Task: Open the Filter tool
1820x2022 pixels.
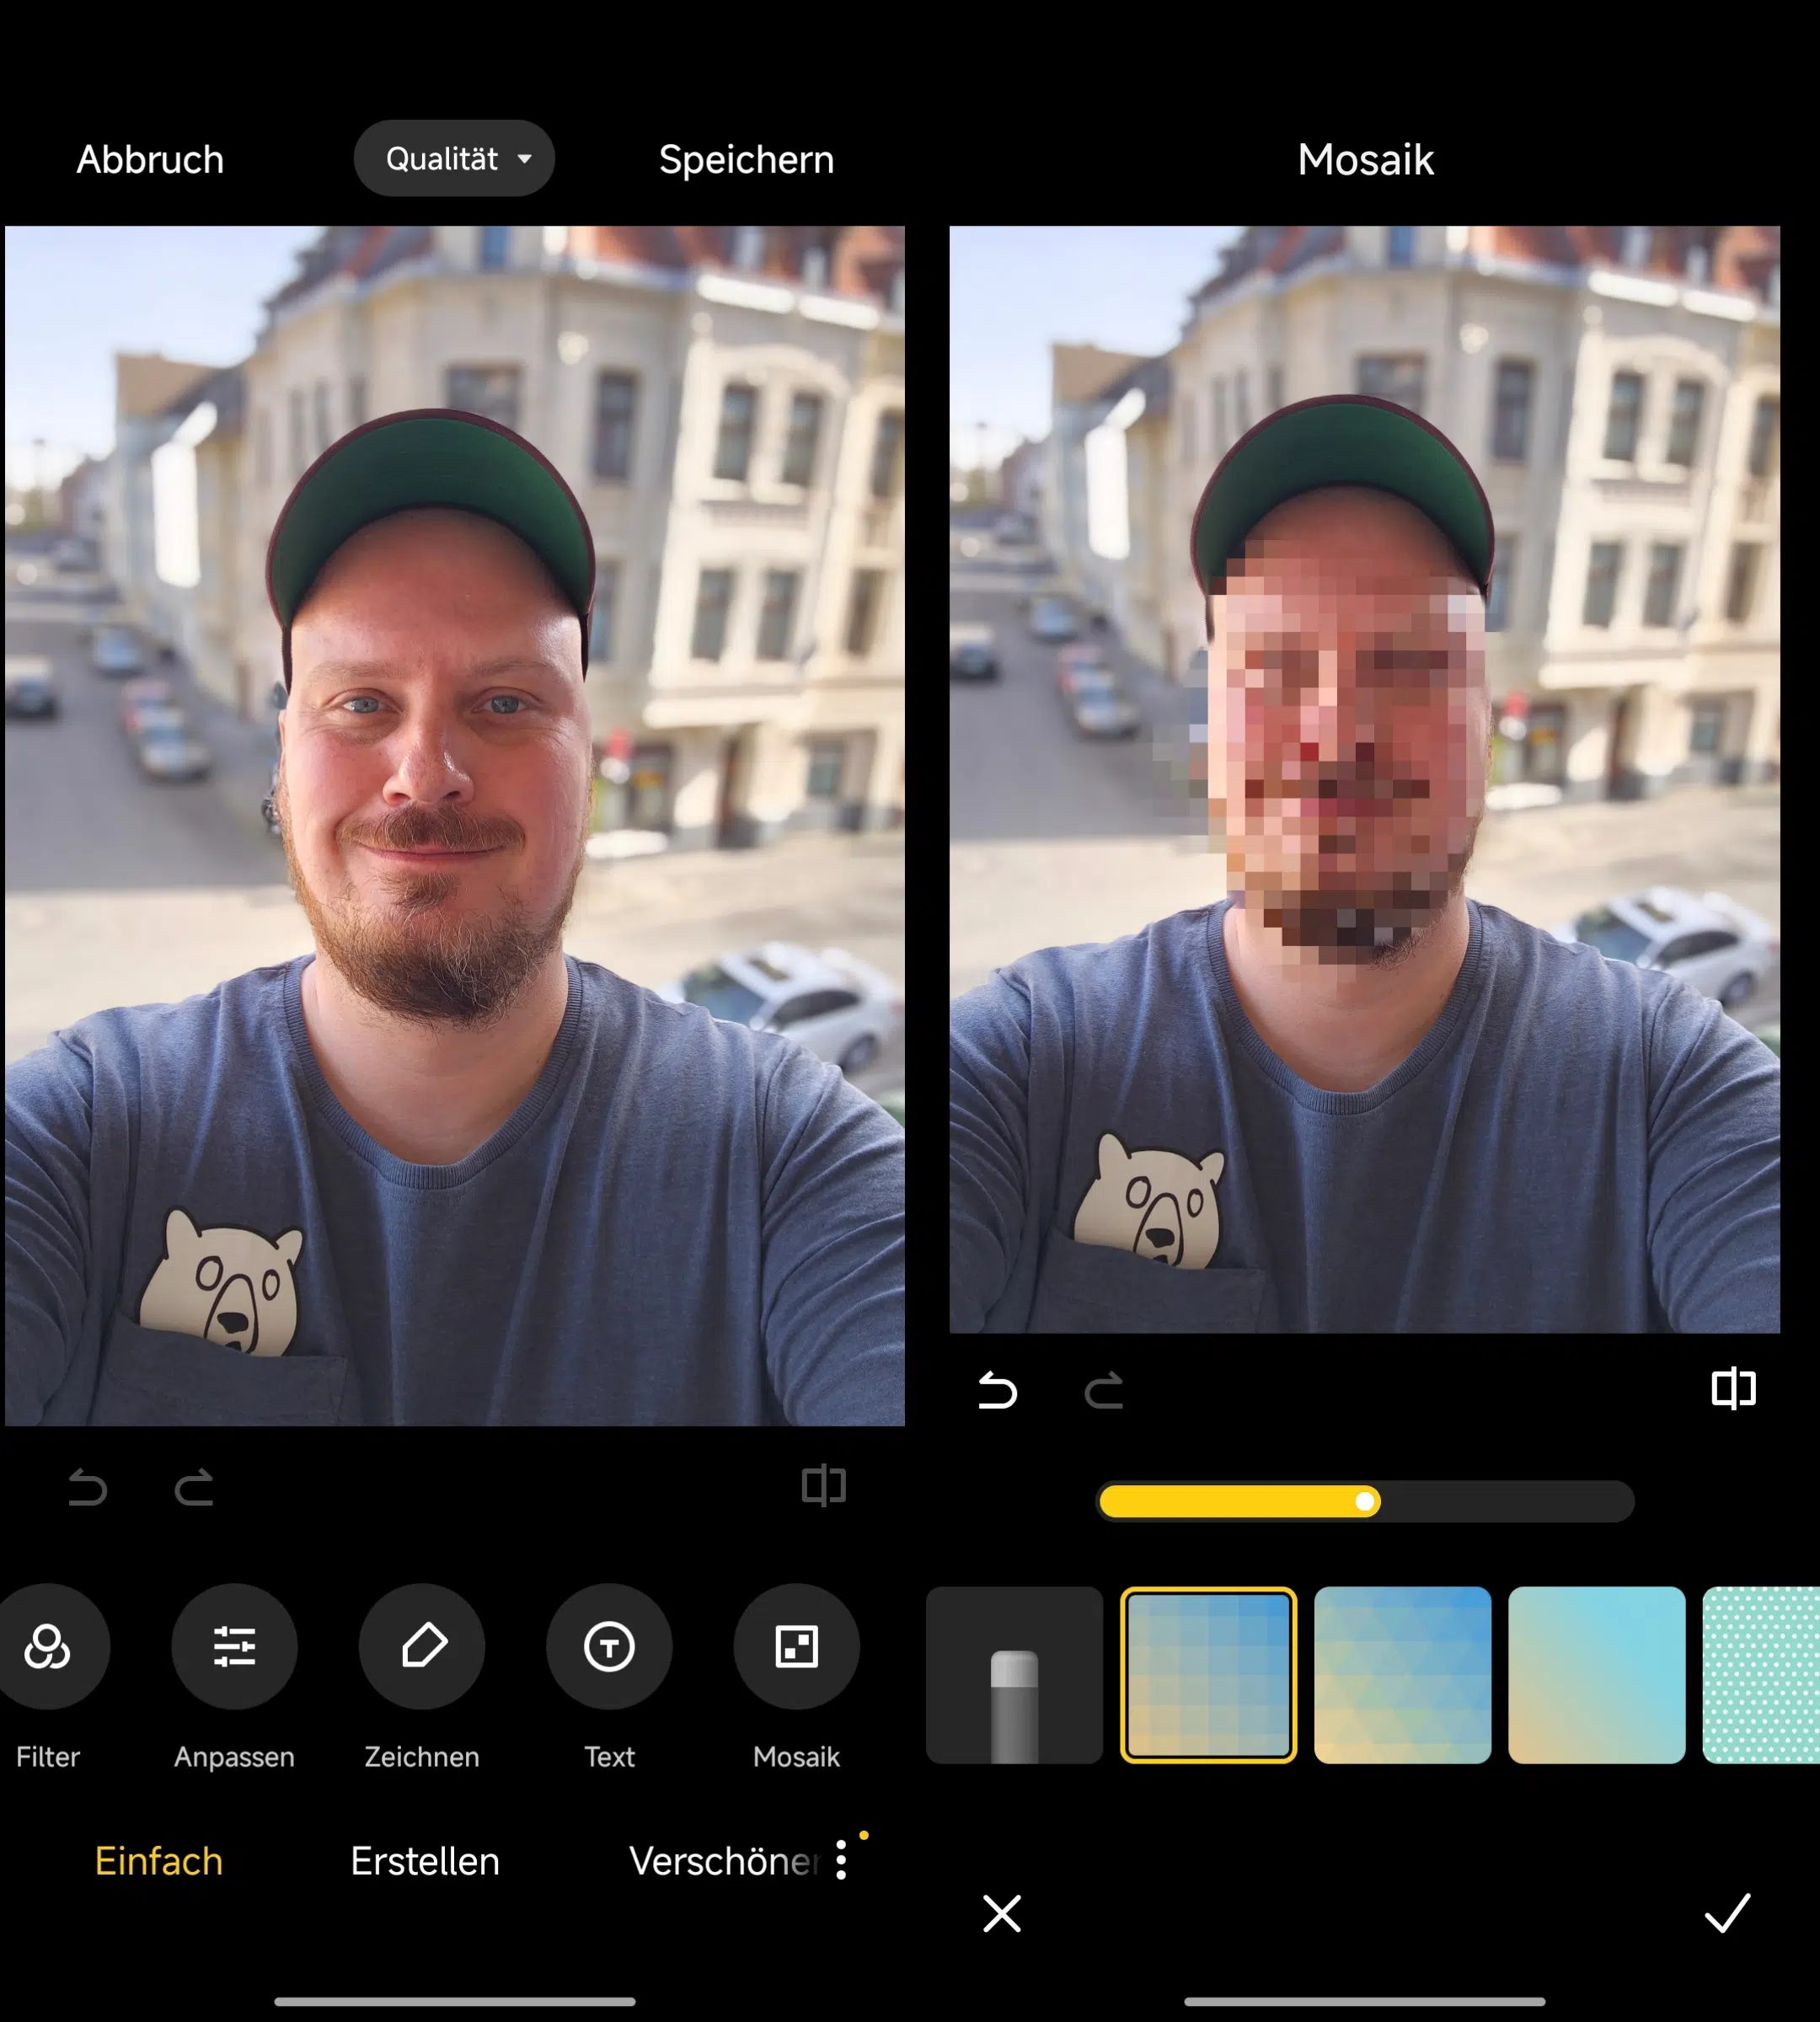Action: (x=47, y=1646)
